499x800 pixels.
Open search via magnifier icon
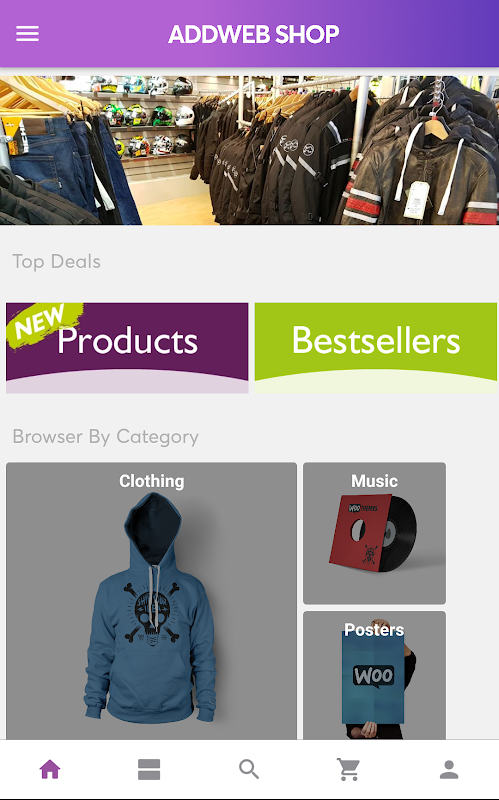click(249, 769)
